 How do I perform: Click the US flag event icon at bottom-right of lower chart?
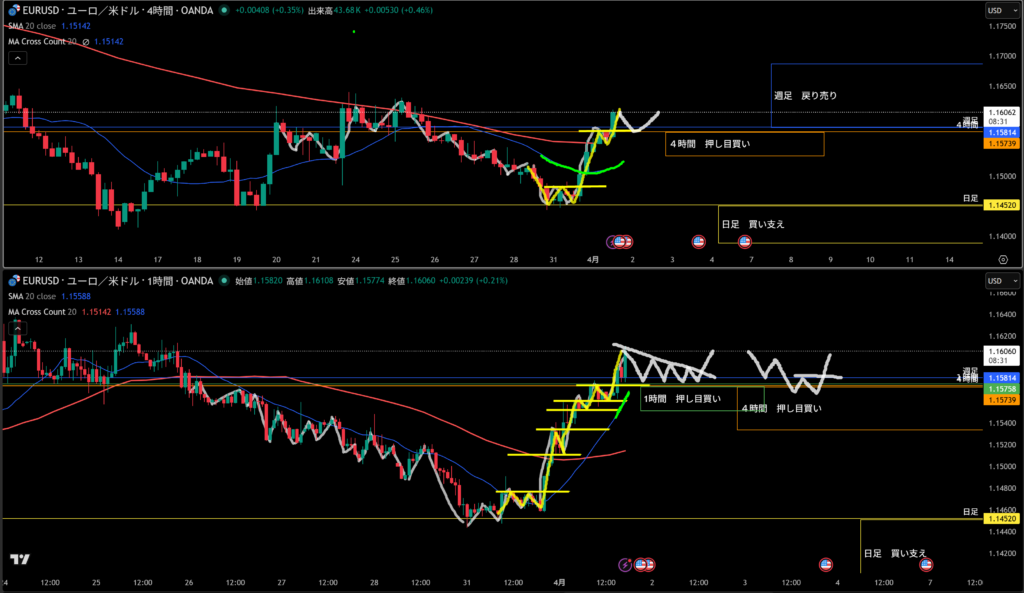pyautogui.click(x=925, y=564)
